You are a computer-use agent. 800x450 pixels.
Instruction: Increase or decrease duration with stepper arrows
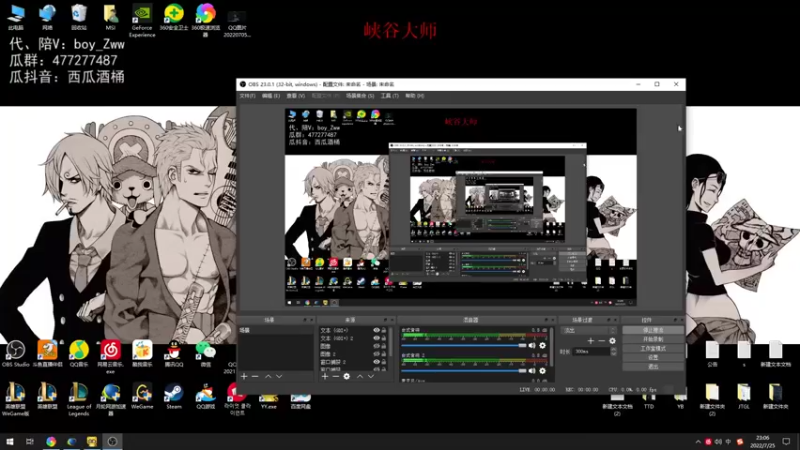coord(613,352)
